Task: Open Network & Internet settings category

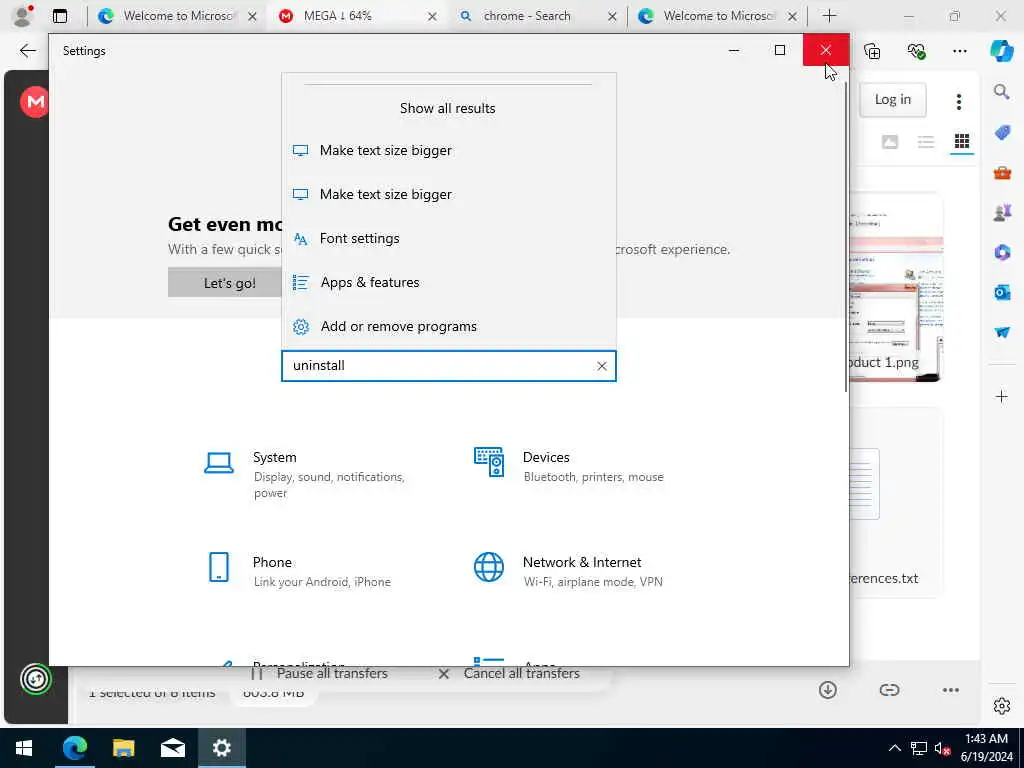Action: [567, 571]
